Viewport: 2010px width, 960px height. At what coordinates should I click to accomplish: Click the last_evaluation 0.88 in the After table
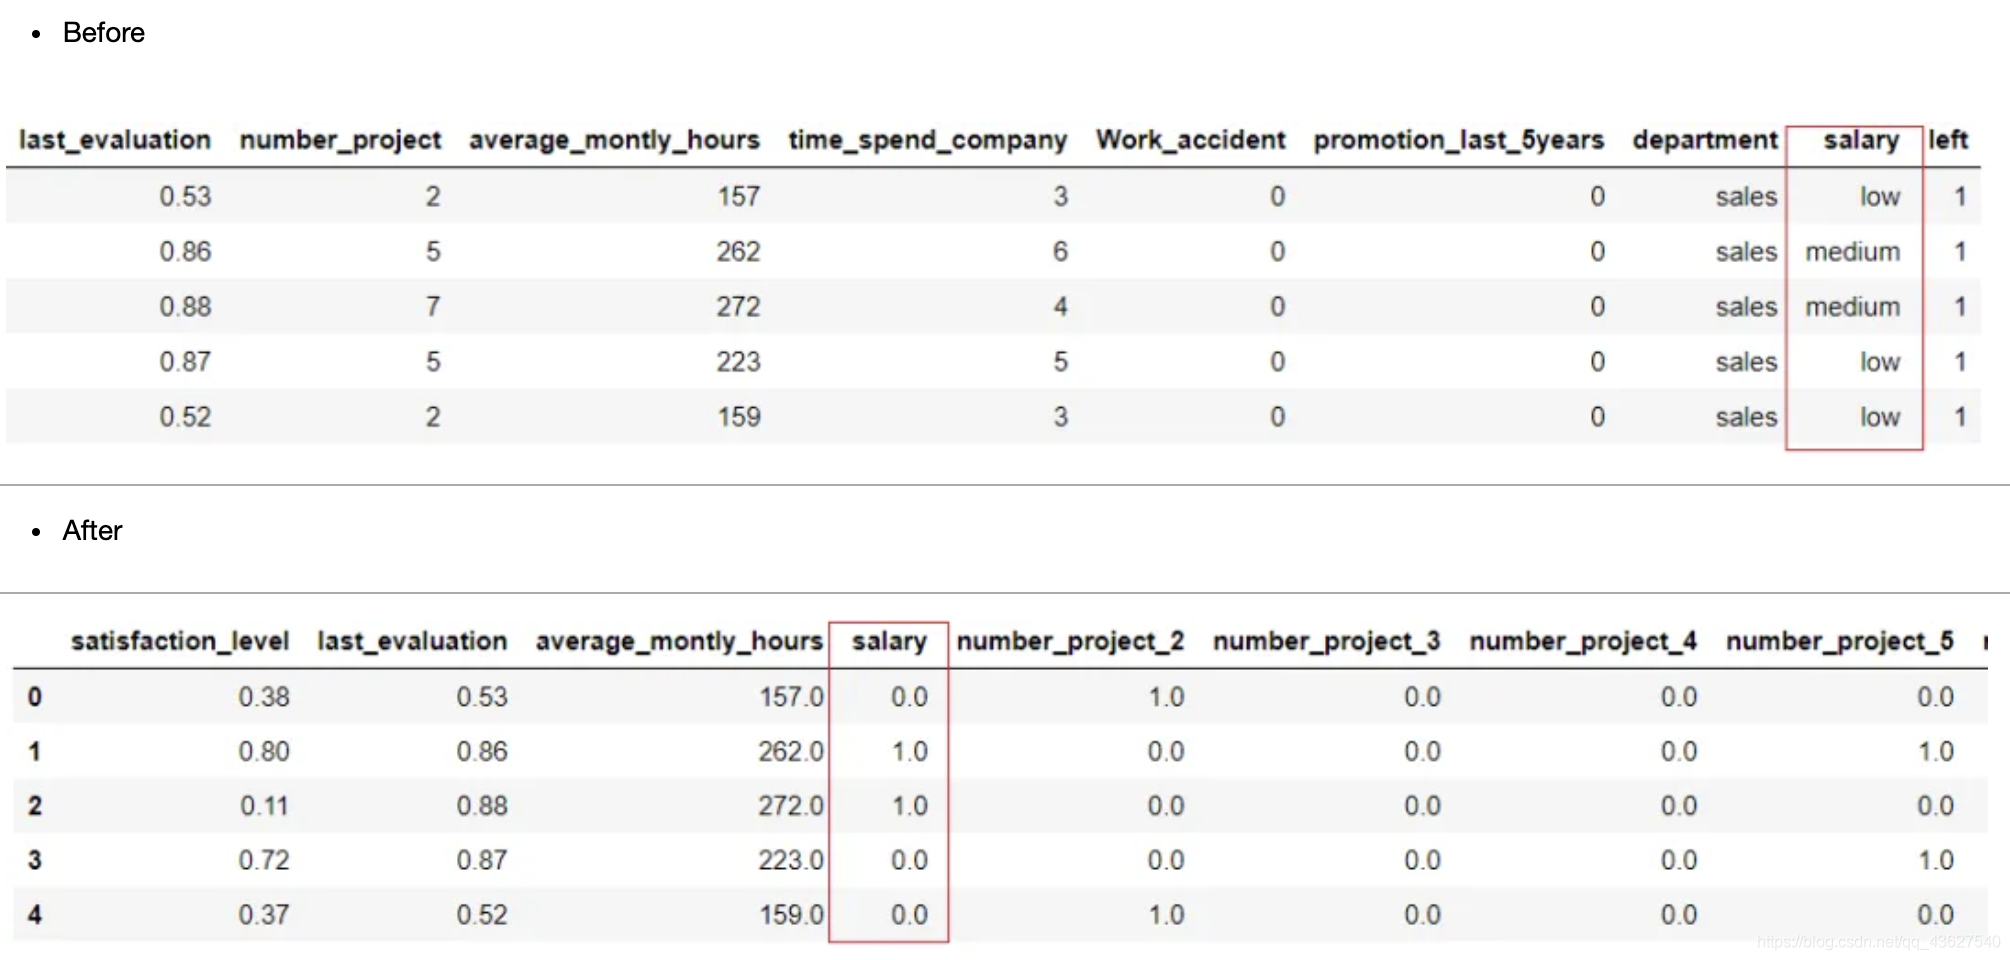482,805
